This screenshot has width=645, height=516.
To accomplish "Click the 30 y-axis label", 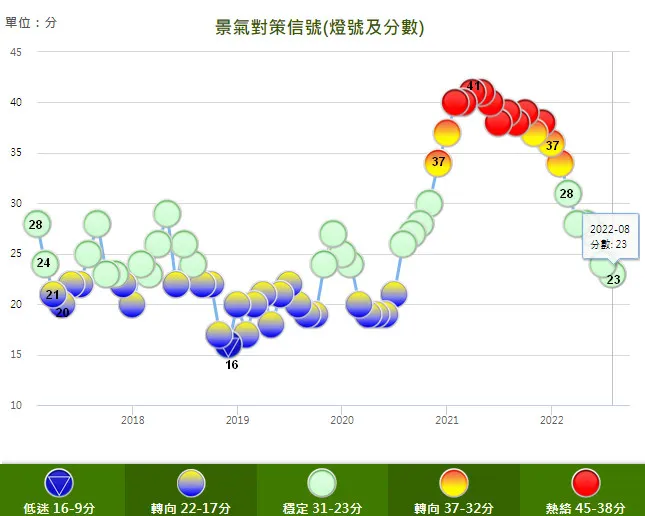I will (16, 203).
